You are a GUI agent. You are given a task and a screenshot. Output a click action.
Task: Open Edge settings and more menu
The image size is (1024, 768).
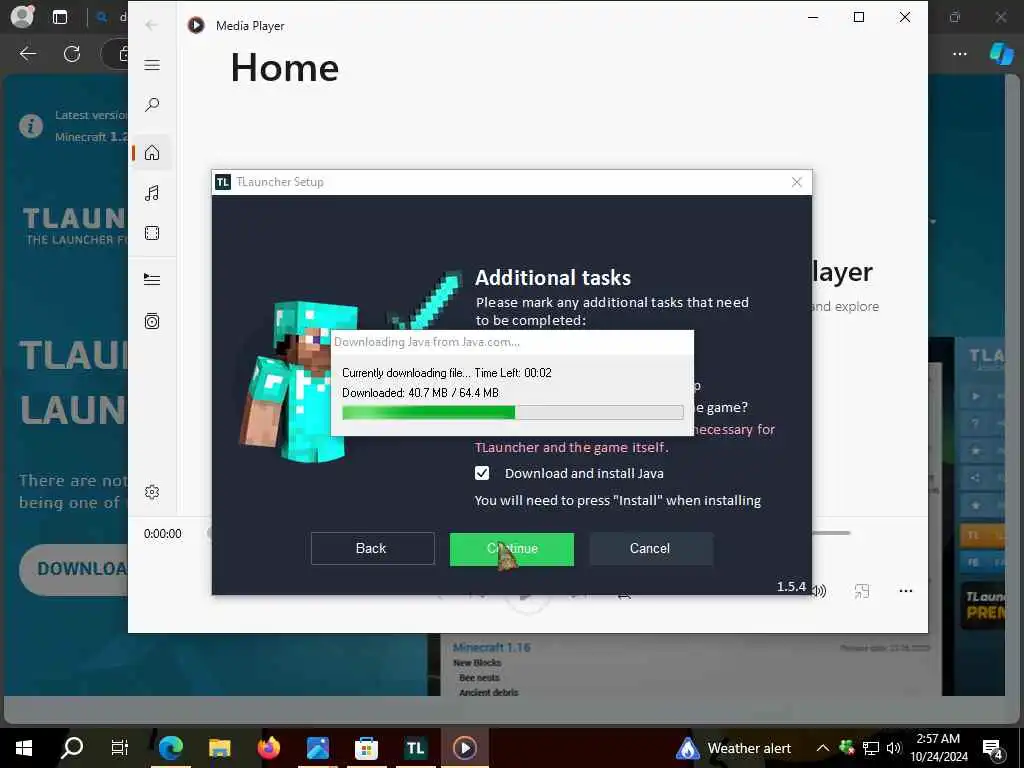(x=959, y=54)
